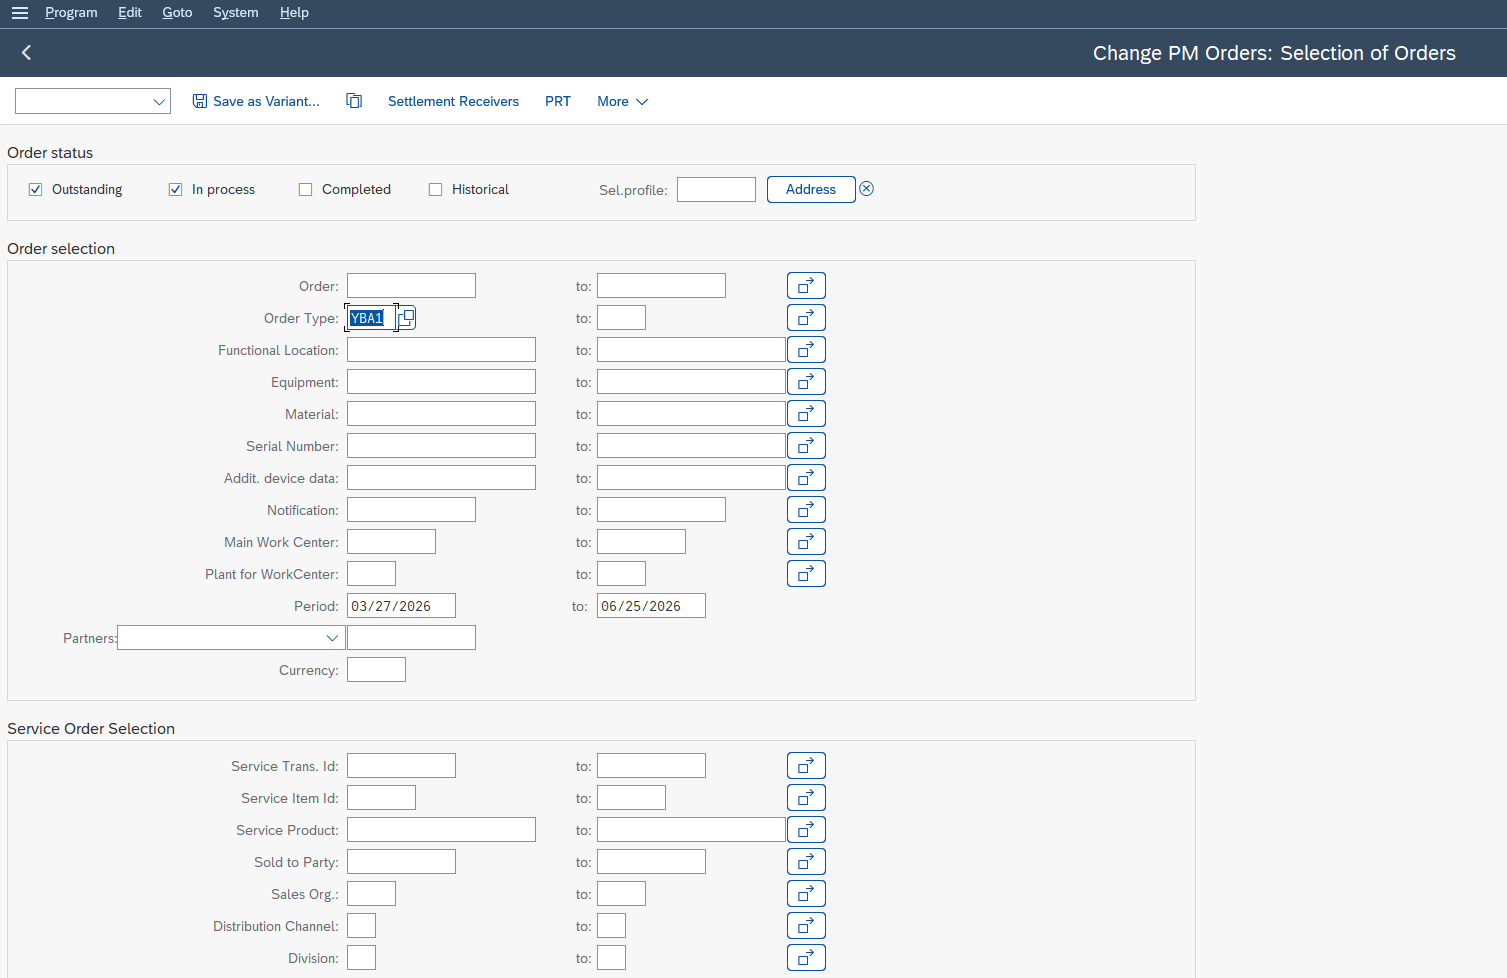Click the Sales Org. from field
This screenshot has width=1507, height=978.
(x=371, y=894)
